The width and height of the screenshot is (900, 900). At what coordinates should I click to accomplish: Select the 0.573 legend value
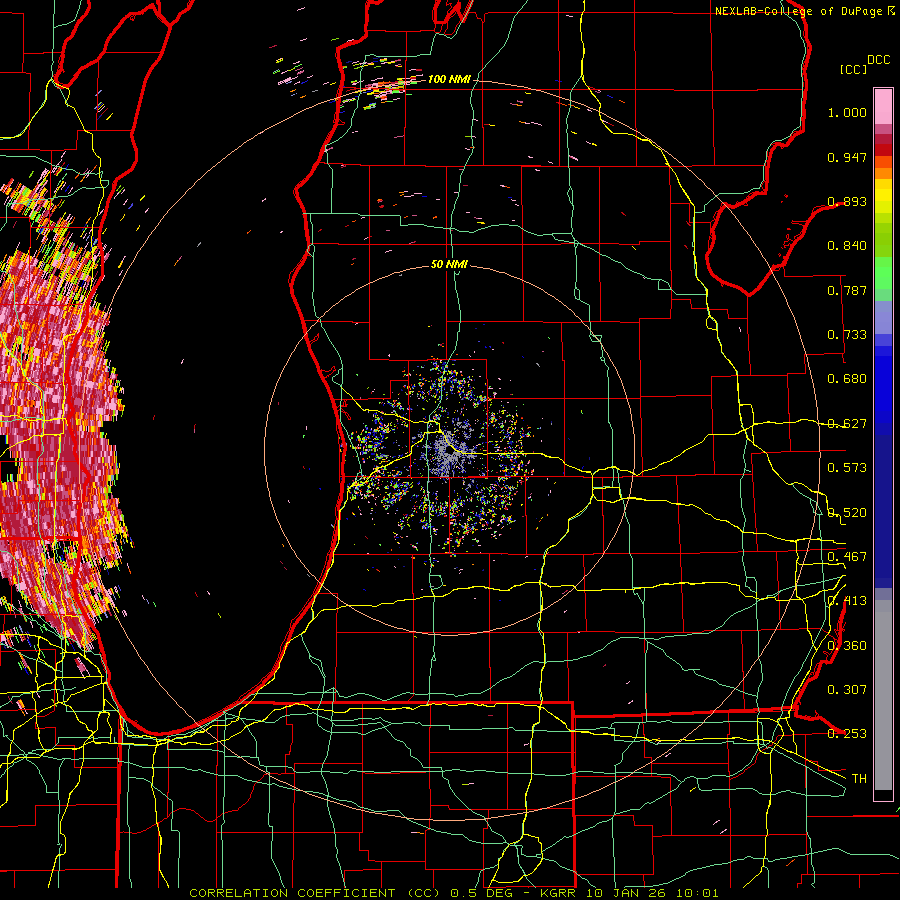click(x=847, y=468)
